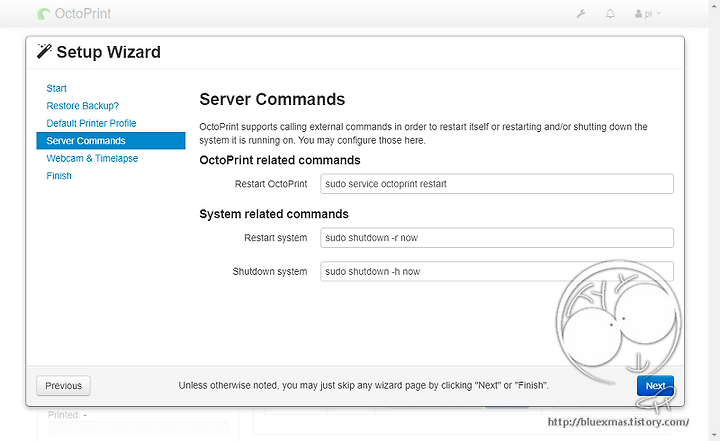The height and width of the screenshot is (441, 720).
Task: Focus the Shutdown system command field
Action: coord(497,271)
